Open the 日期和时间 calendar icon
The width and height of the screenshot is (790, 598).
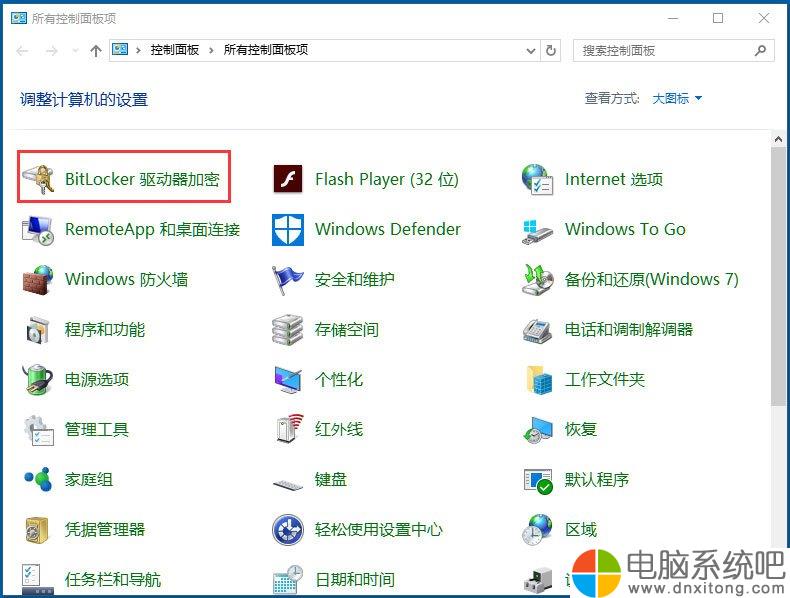(288, 579)
